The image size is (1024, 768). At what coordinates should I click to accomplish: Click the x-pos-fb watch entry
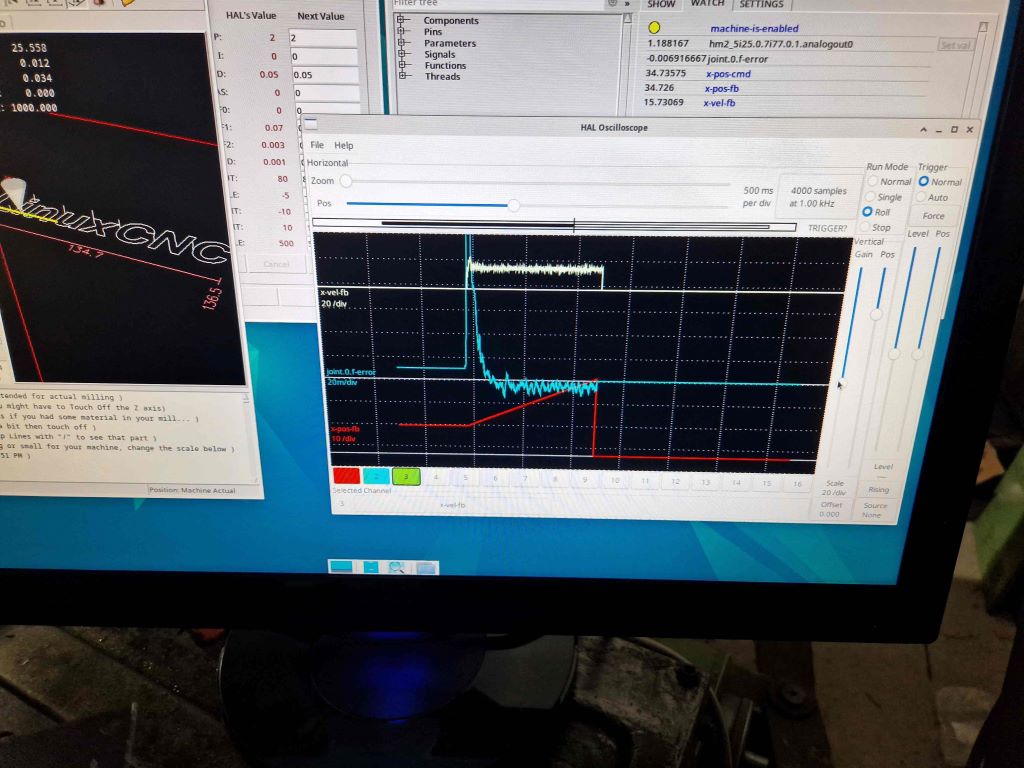pyautogui.click(x=722, y=89)
